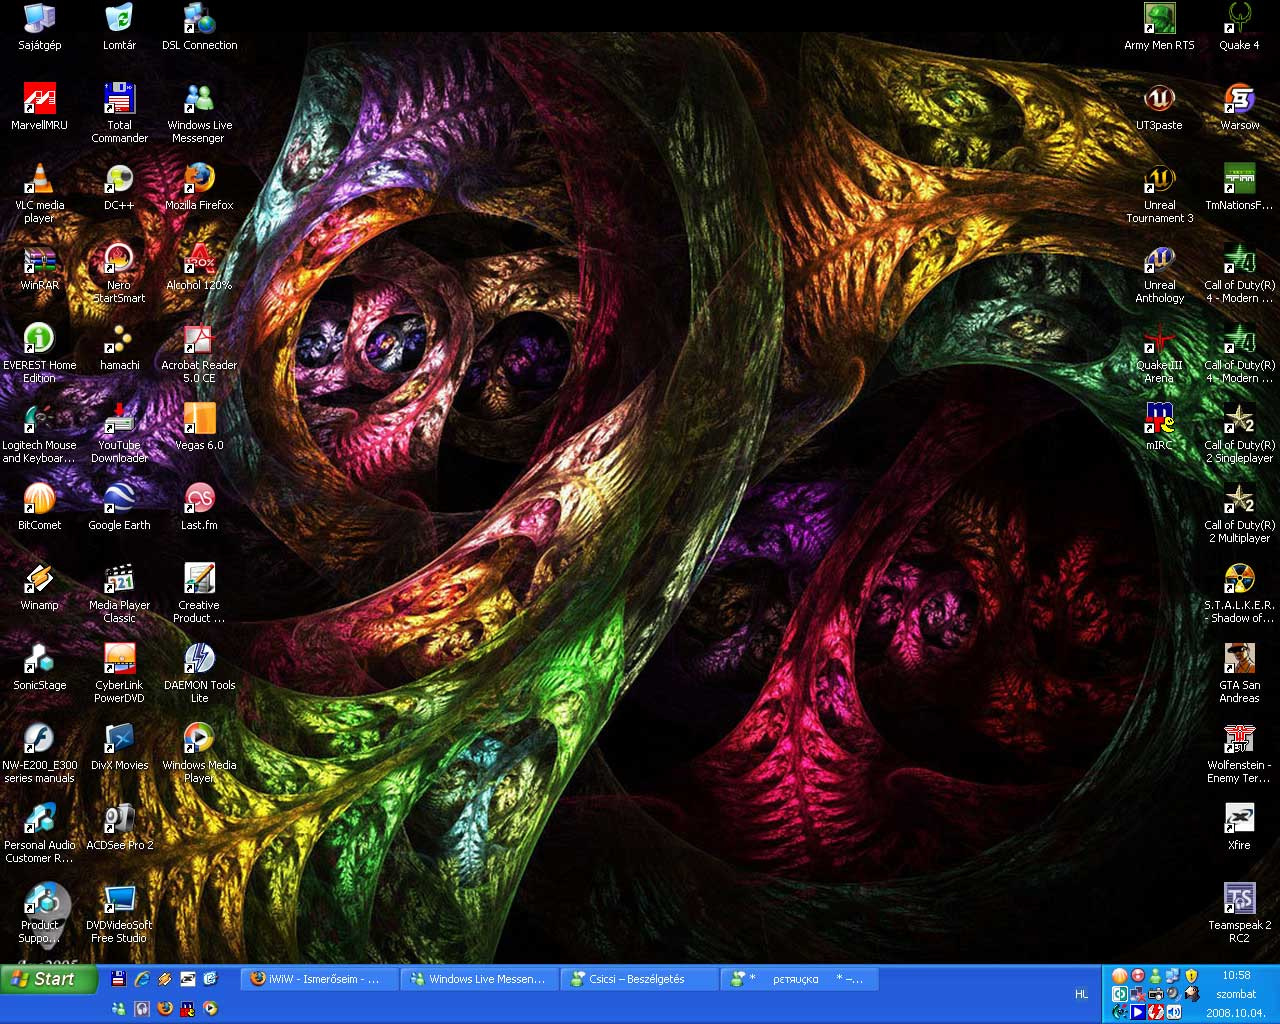Image resolution: width=1280 pixels, height=1024 pixels.
Task: Launch the DSL Connection shortcut
Action: [200, 27]
